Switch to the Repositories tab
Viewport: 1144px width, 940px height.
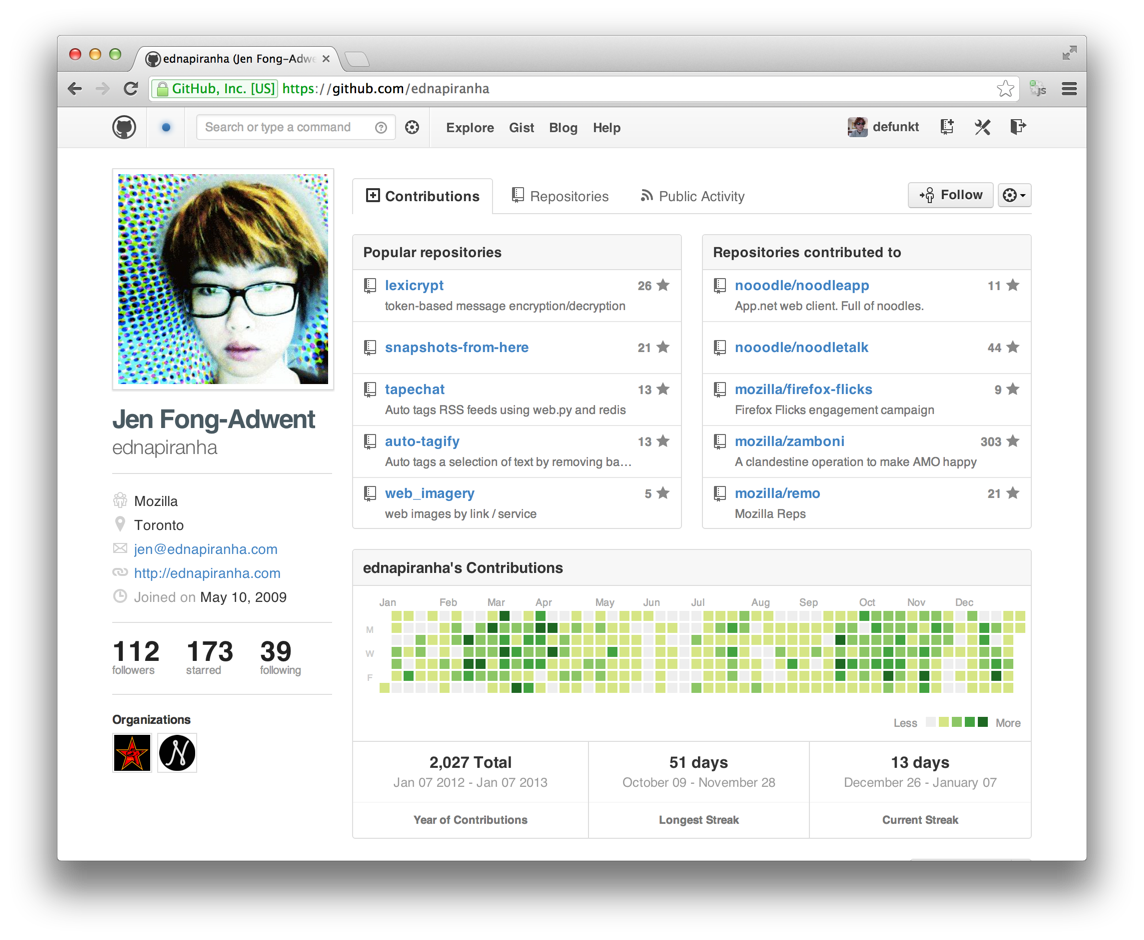[560, 196]
